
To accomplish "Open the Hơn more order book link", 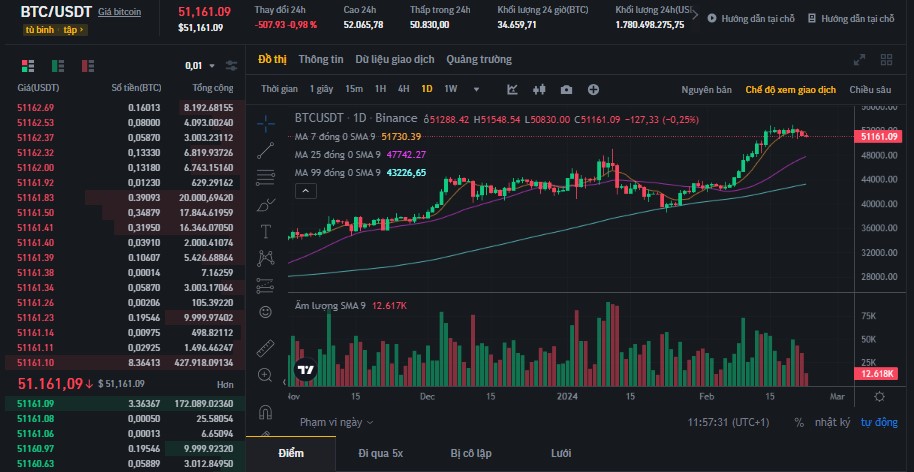I will 226,385.
